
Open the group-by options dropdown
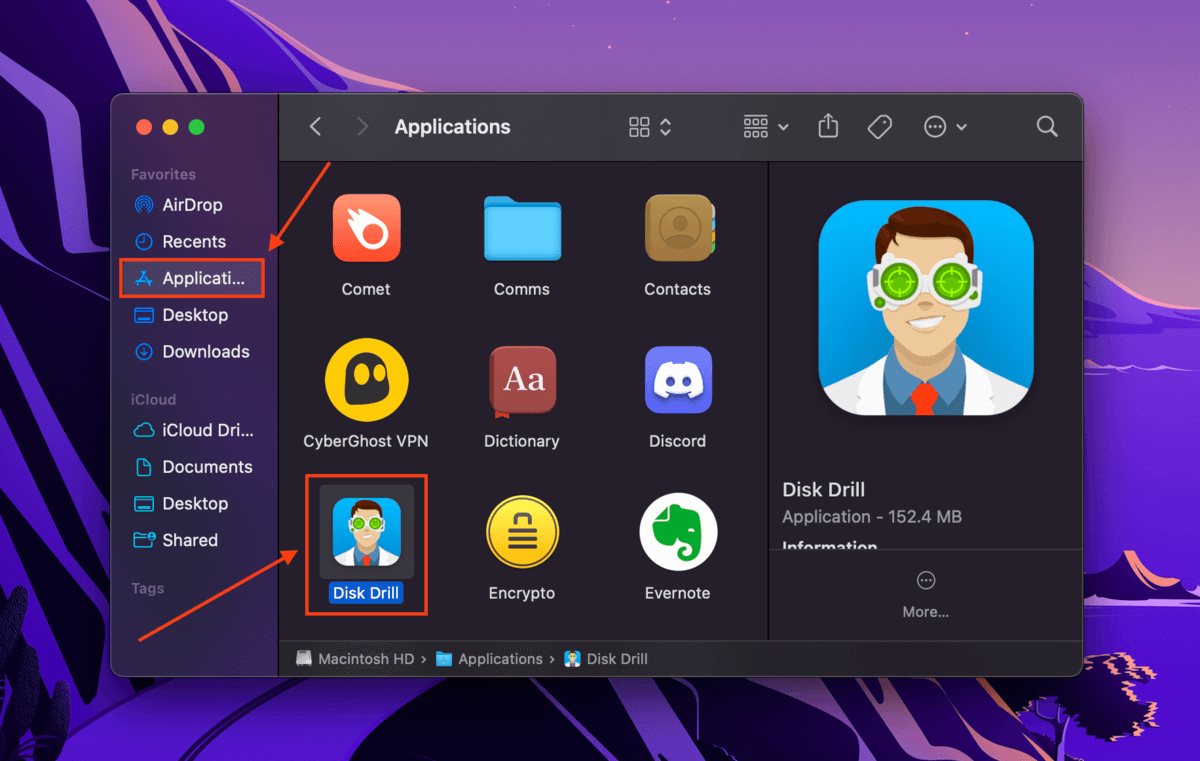pos(766,127)
